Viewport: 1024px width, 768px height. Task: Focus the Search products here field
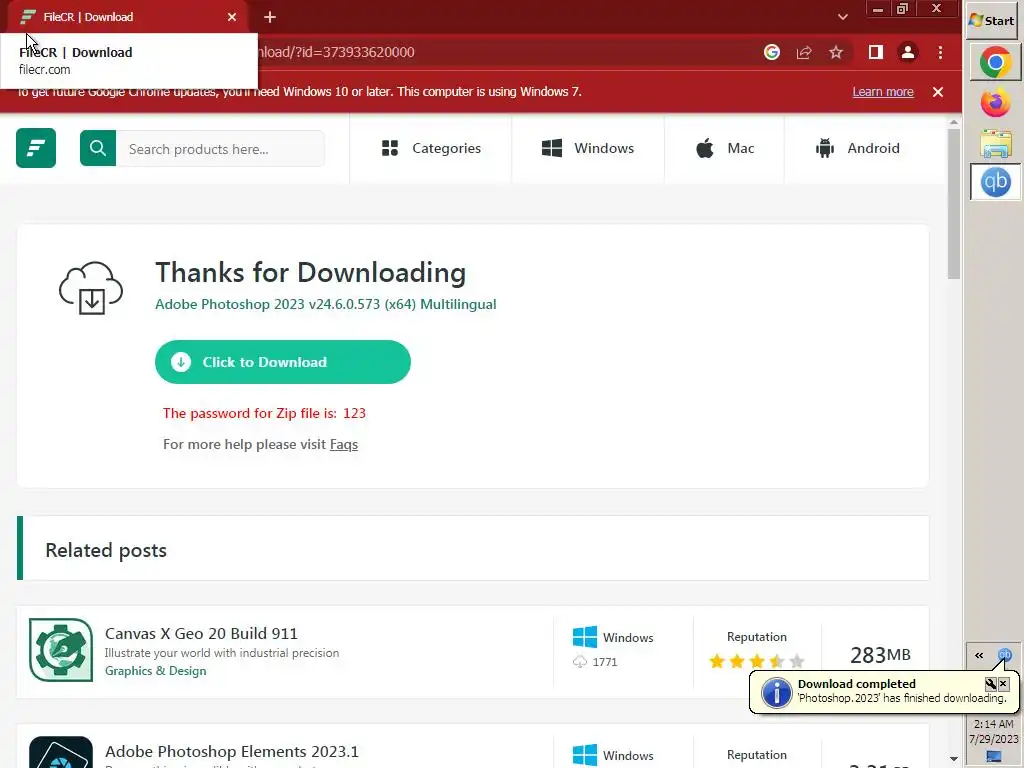pos(219,149)
